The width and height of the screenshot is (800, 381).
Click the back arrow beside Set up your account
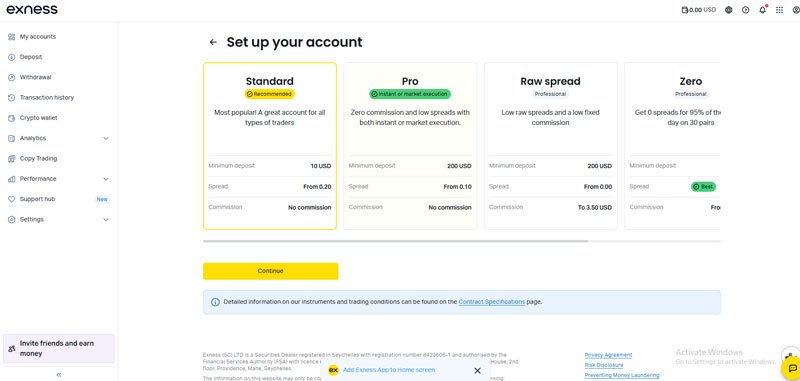click(x=213, y=42)
